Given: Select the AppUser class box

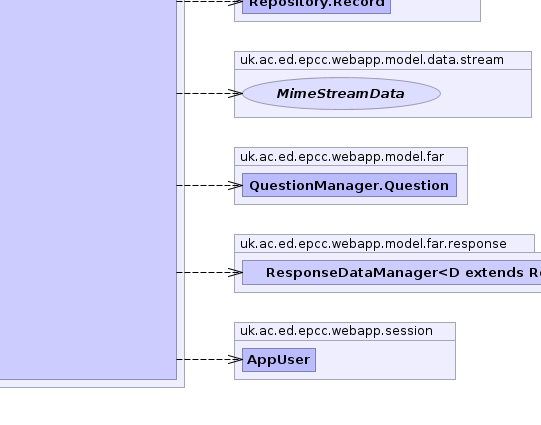Looking at the screenshot, I should coord(279,360).
